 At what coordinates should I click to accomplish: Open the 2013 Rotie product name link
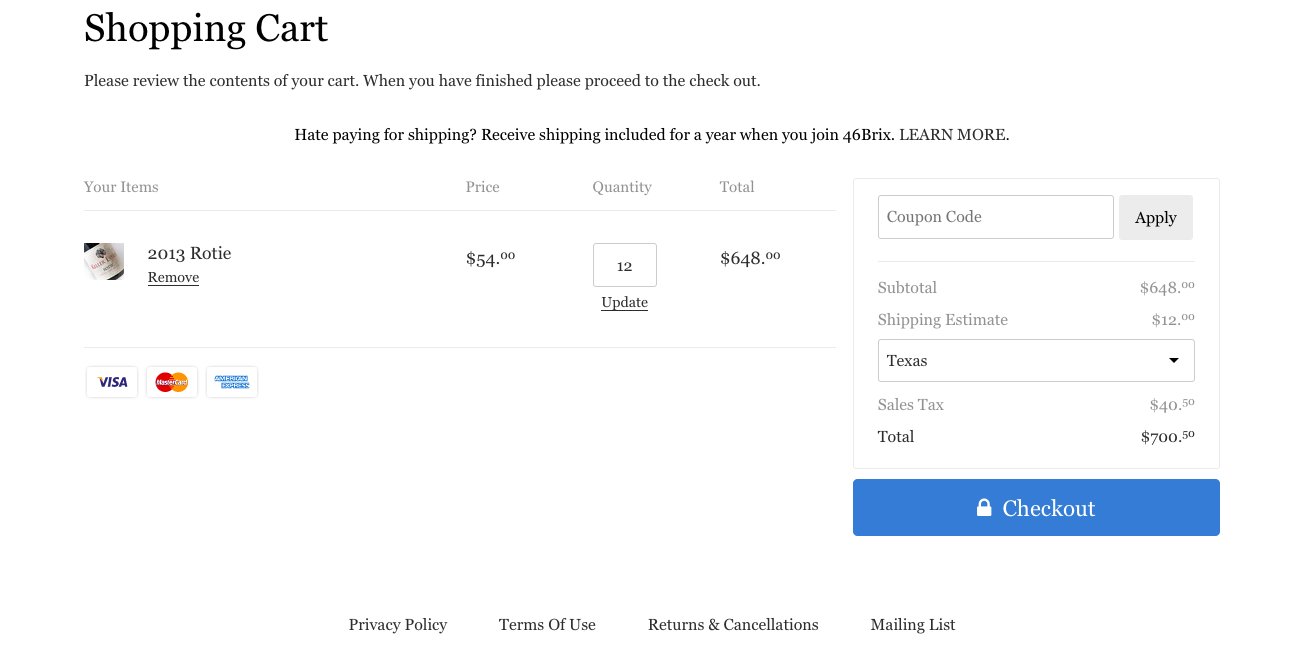click(x=189, y=253)
